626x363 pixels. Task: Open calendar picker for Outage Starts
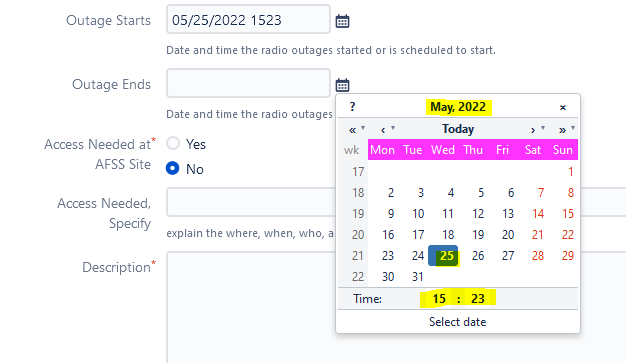[342, 21]
